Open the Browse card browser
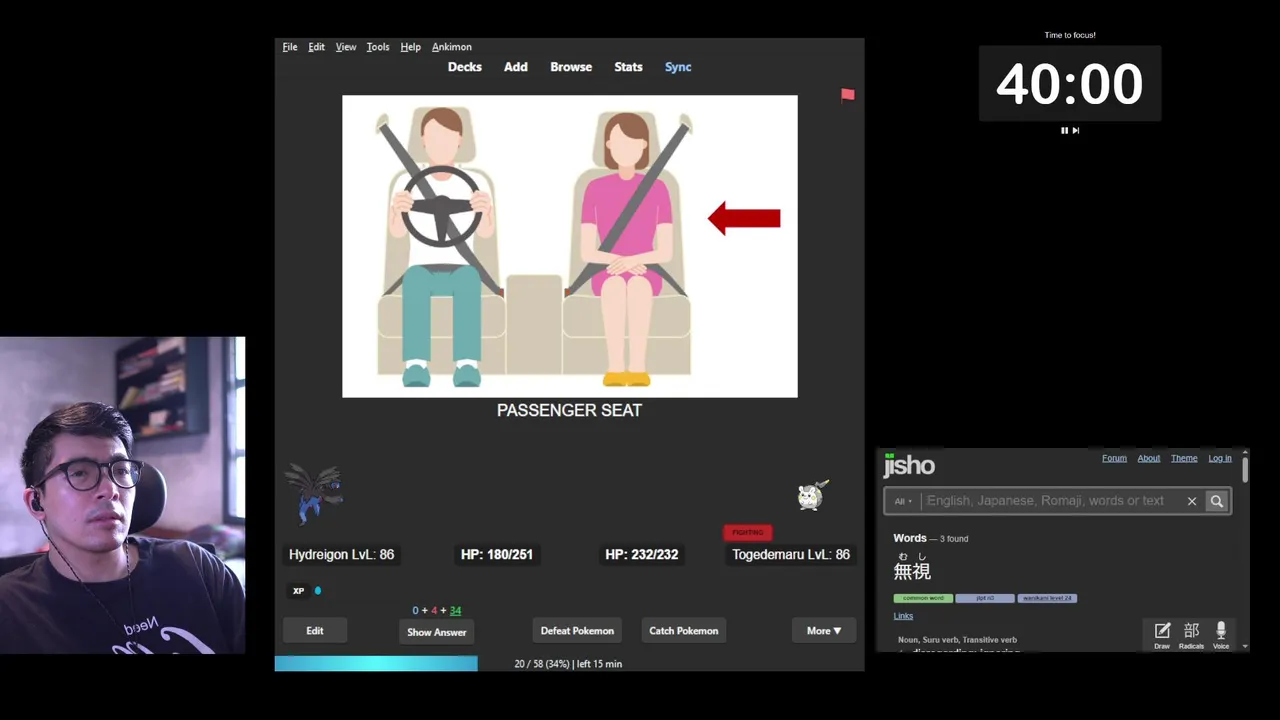The width and height of the screenshot is (1280, 720). pyautogui.click(x=571, y=67)
